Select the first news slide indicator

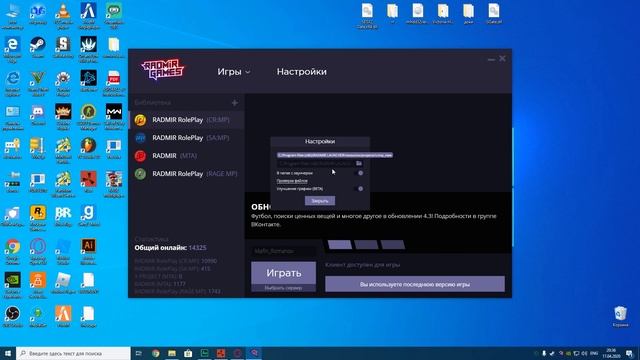click(x=340, y=244)
